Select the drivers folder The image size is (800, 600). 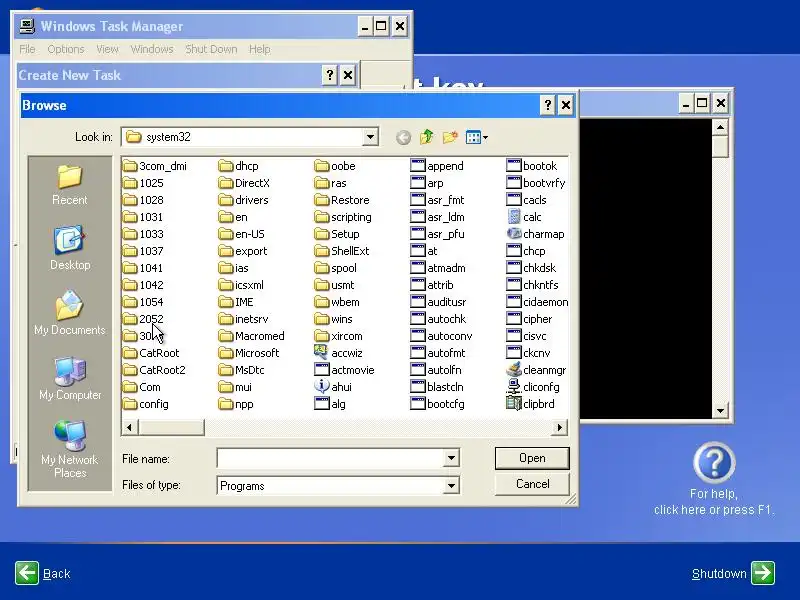click(x=243, y=200)
